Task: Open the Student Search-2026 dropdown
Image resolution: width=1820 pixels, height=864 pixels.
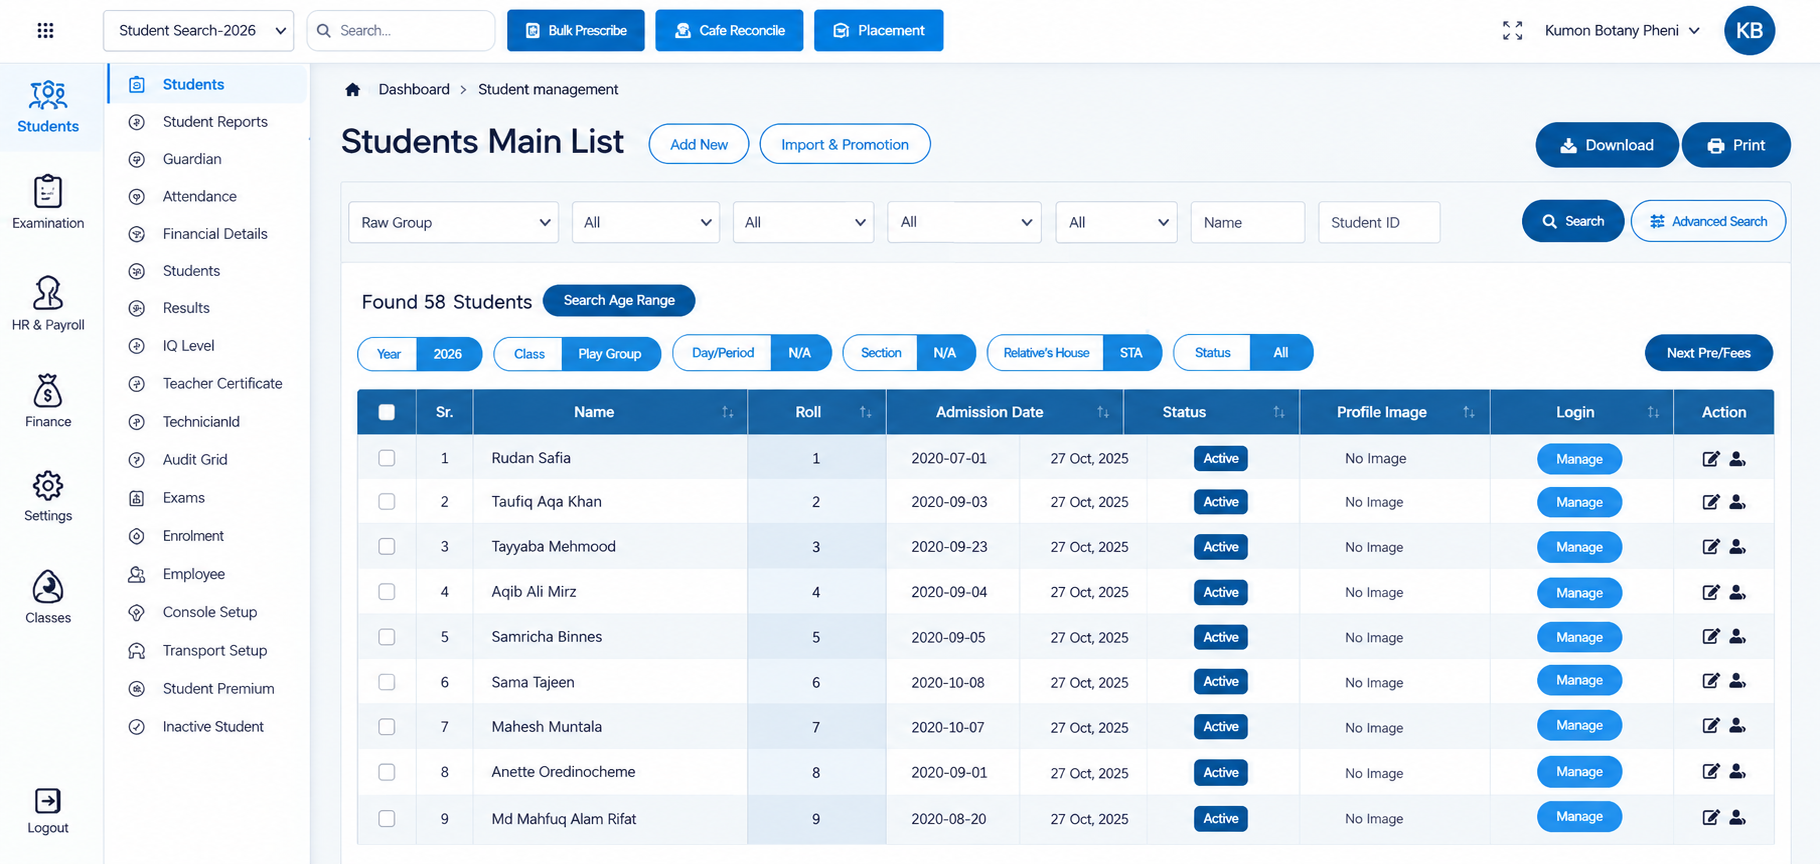Action: [x=198, y=30]
